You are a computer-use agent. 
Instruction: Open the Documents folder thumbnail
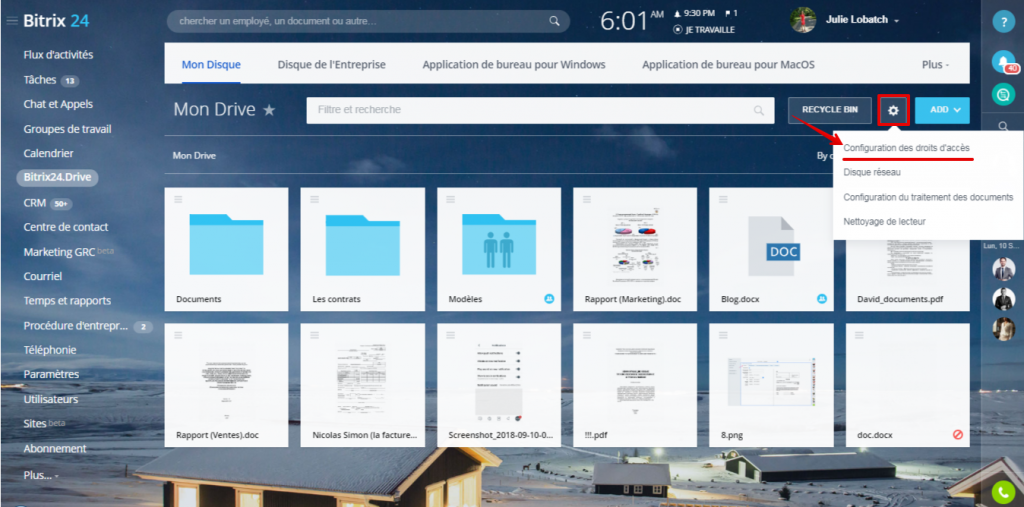pyautogui.click(x=227, y=244)
